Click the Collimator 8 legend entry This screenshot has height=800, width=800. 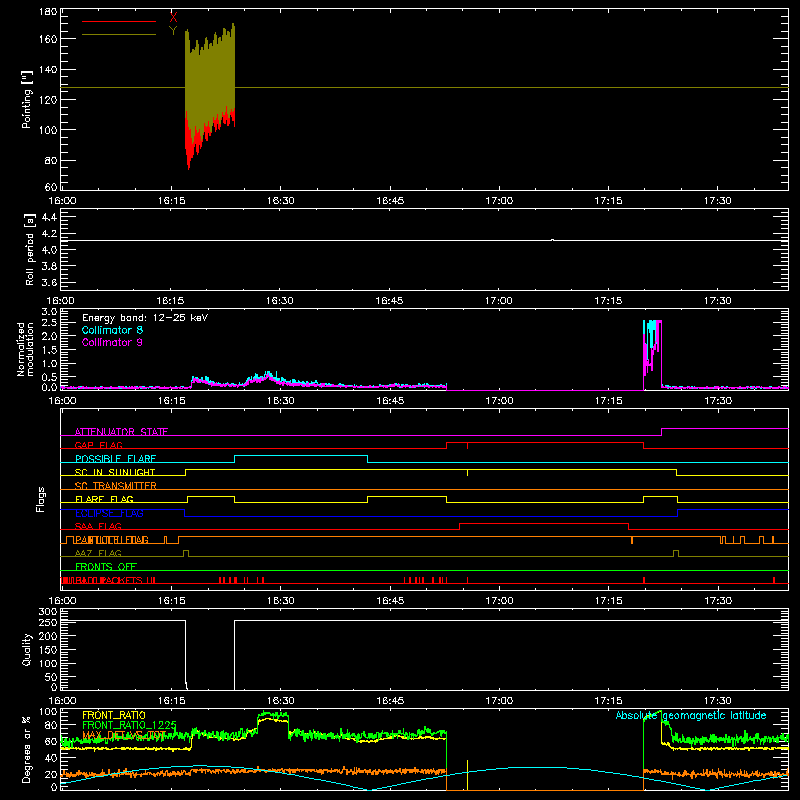[112, 330]
